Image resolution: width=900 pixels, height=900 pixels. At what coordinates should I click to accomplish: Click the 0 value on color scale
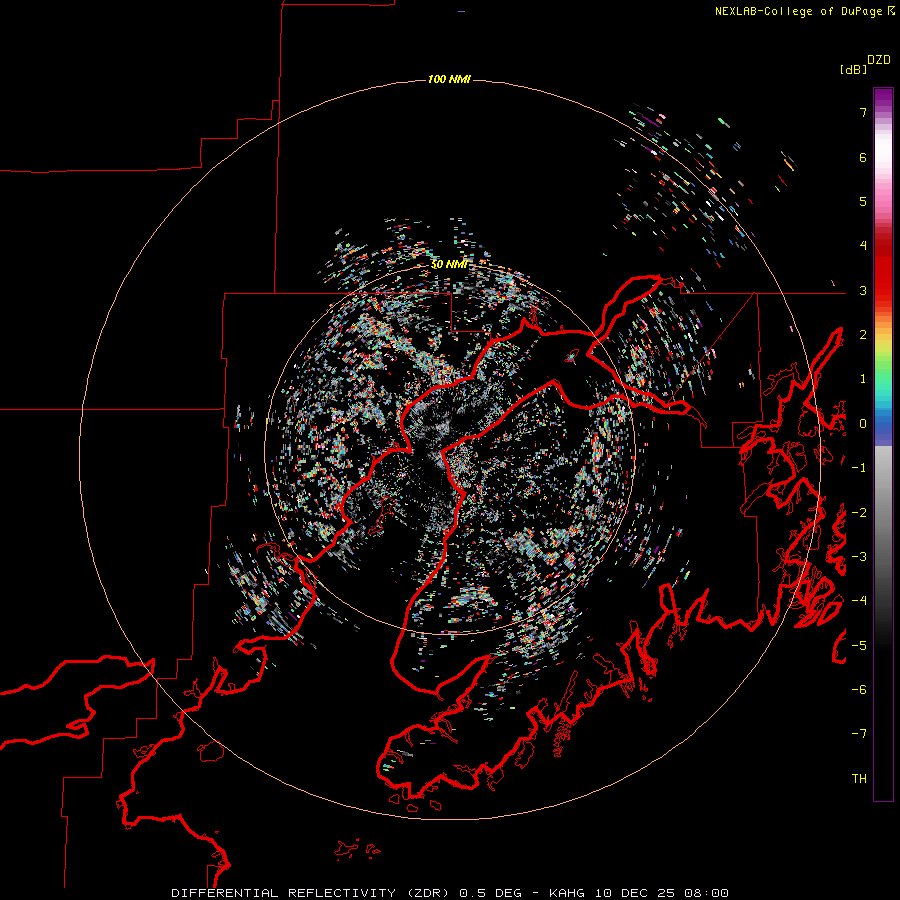(863, 424)
